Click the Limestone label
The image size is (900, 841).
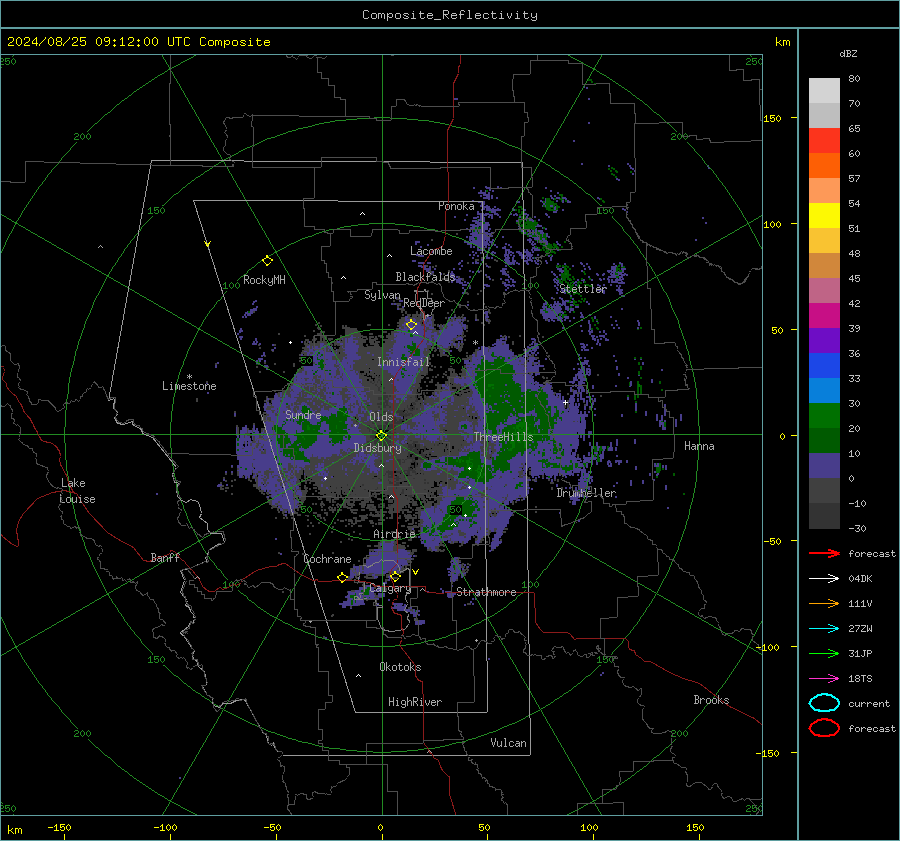click(x=189, y=386)
